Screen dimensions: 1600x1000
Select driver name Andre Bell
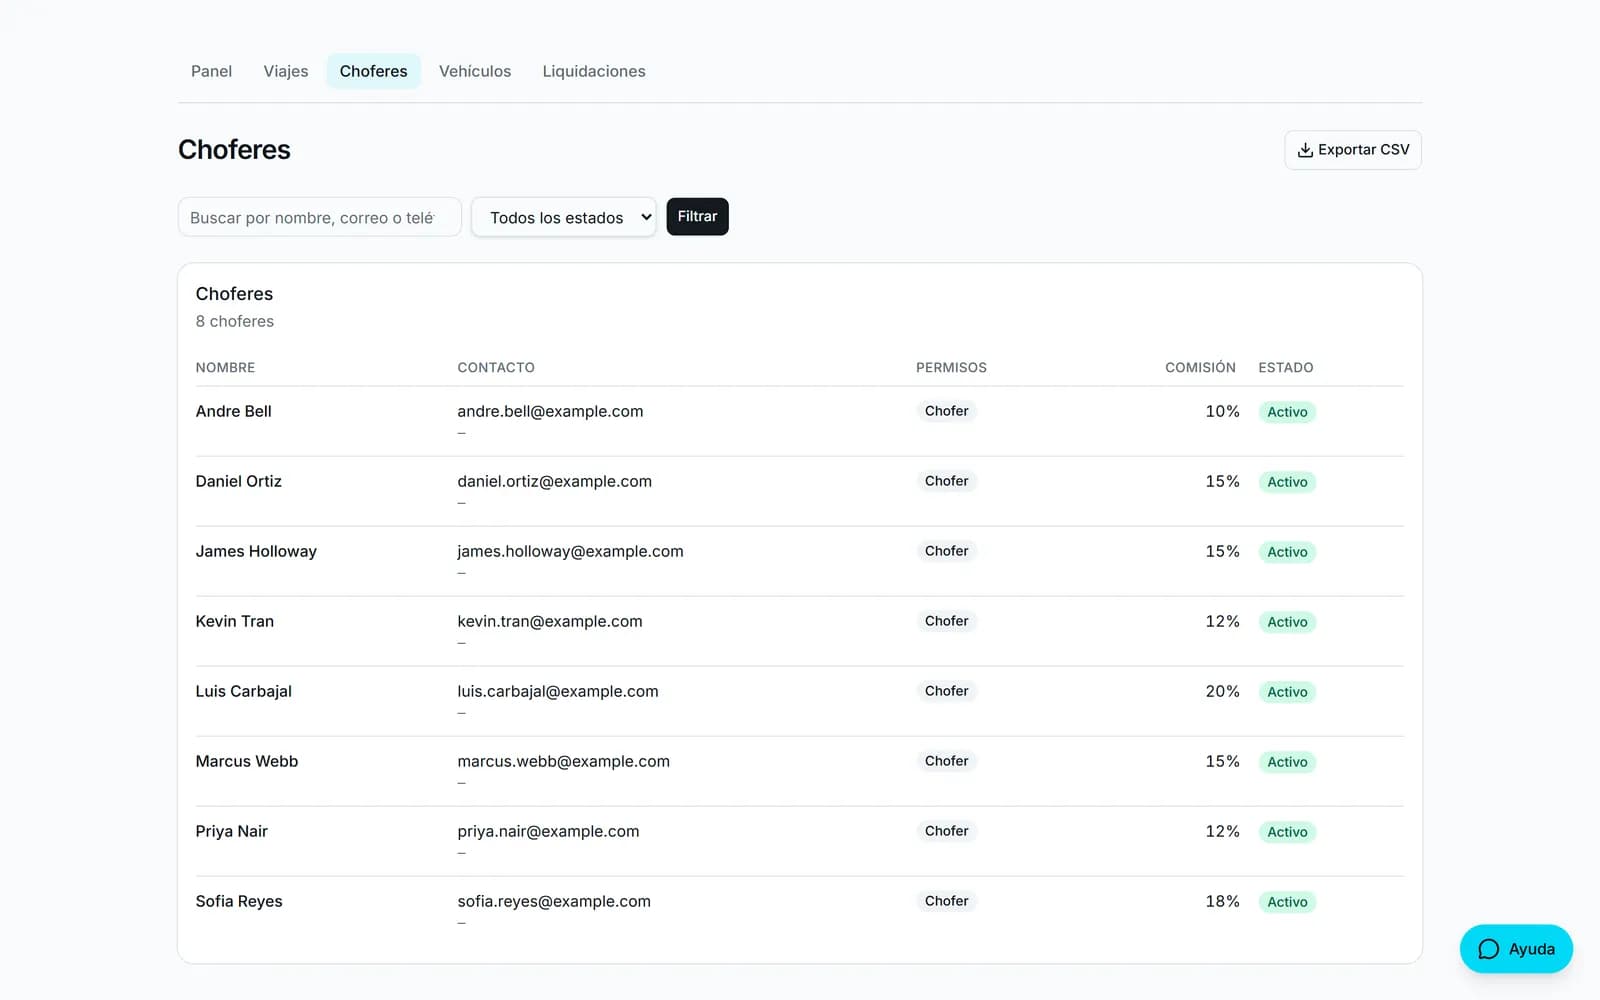click(234, 411)
